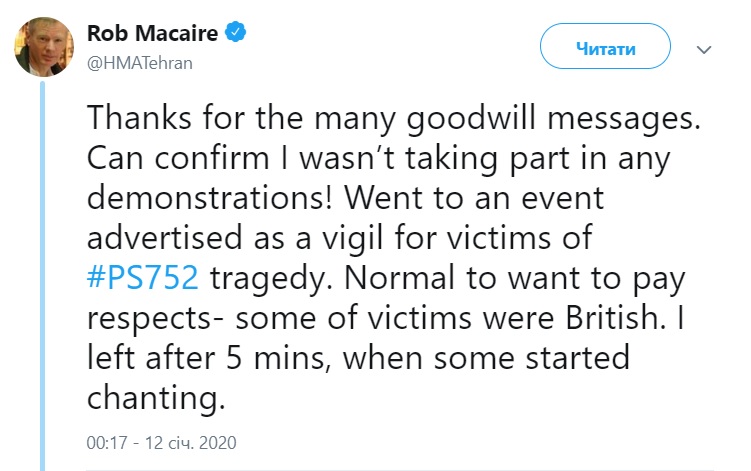Click the word "chanting." ending the tweet
This screenshot has width=751, height=471.
[x=153, y=399]
